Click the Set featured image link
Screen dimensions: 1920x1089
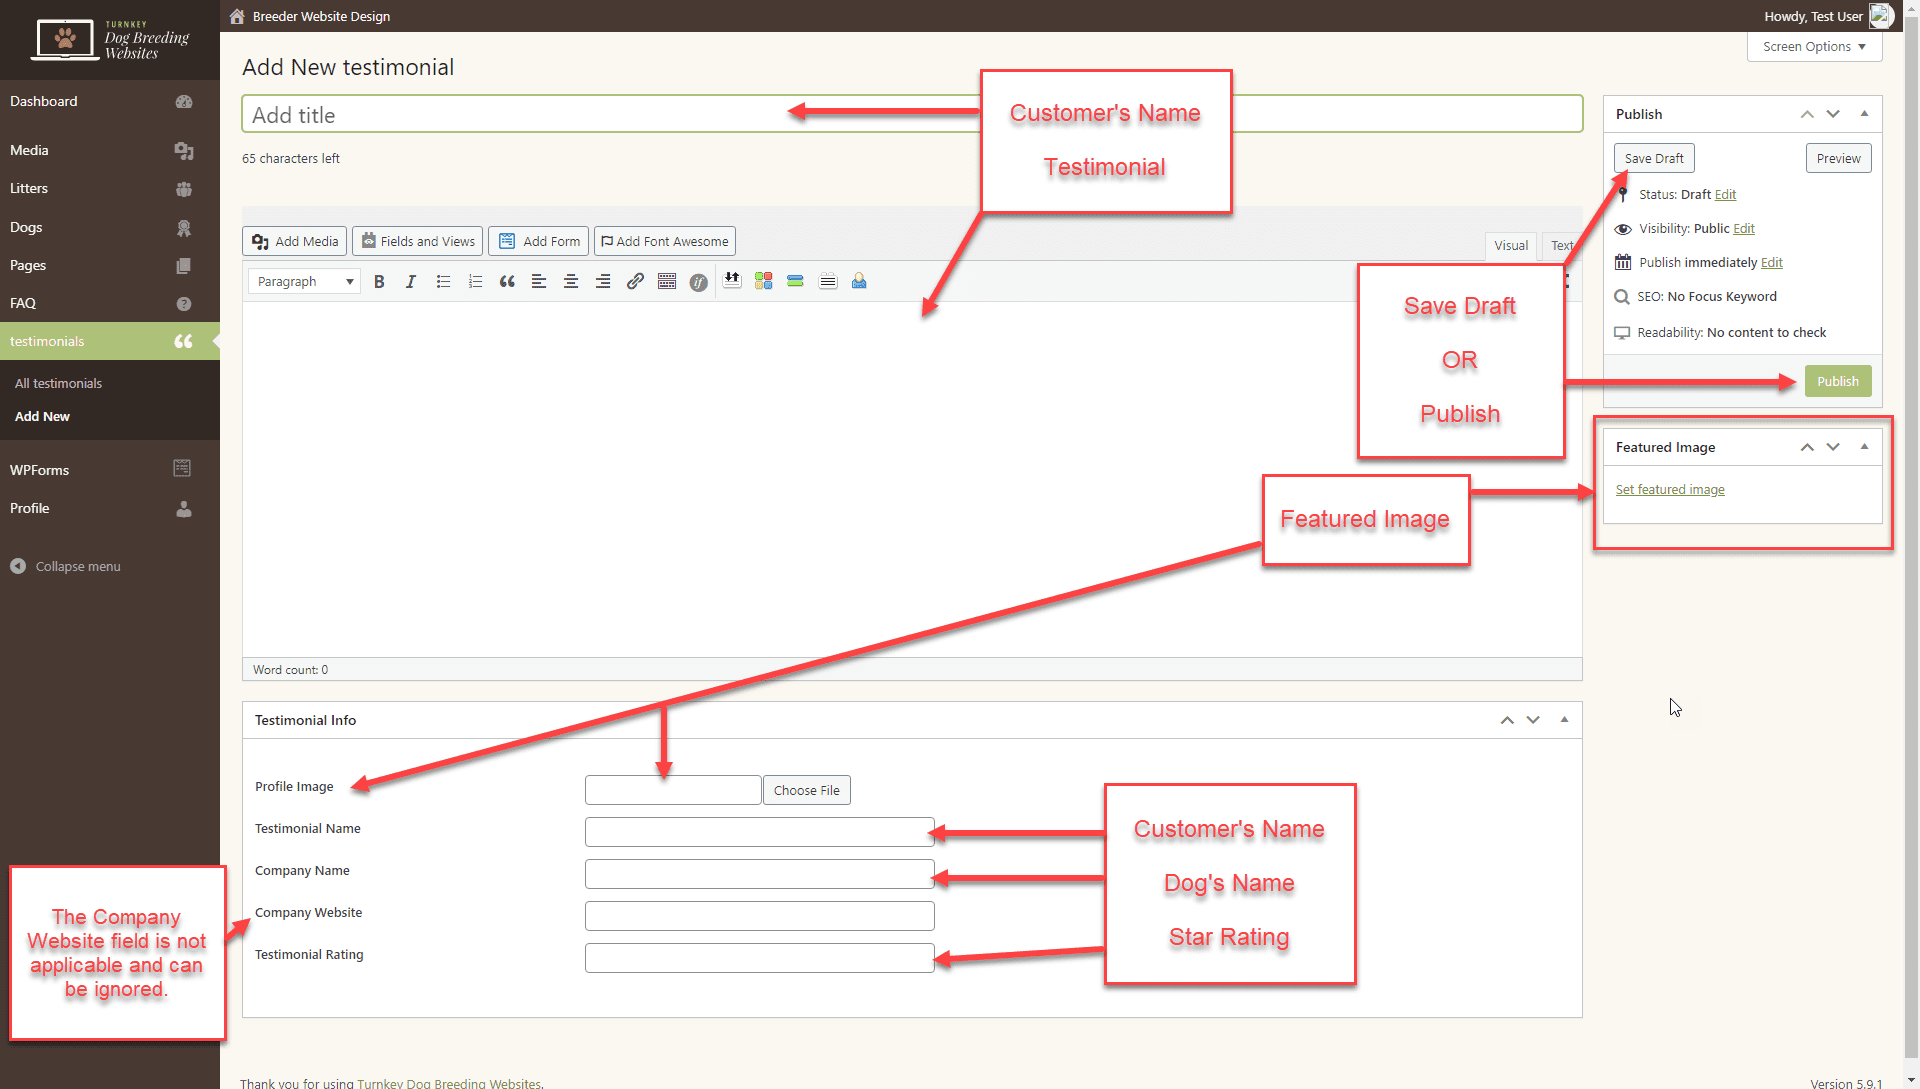[1670, 490]
